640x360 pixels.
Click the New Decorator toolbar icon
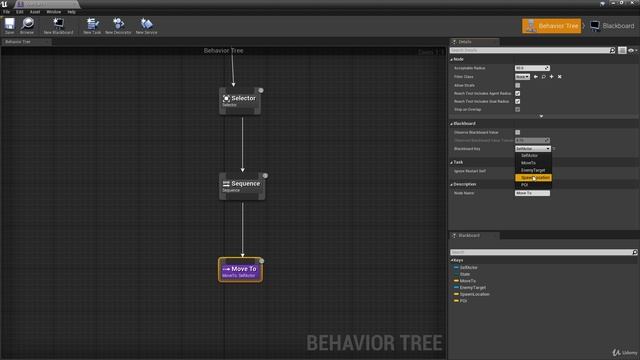point(118,24)
